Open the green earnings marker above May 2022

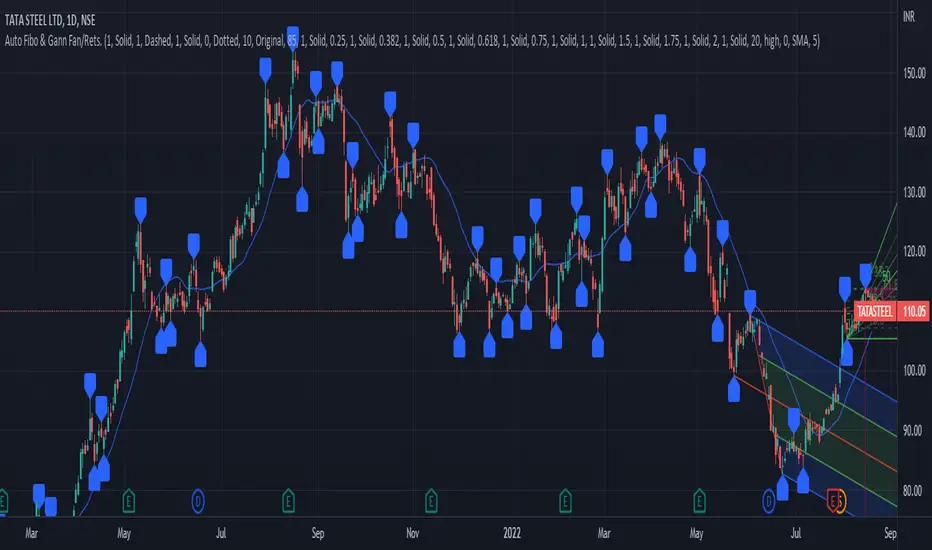tap(700, 501)
